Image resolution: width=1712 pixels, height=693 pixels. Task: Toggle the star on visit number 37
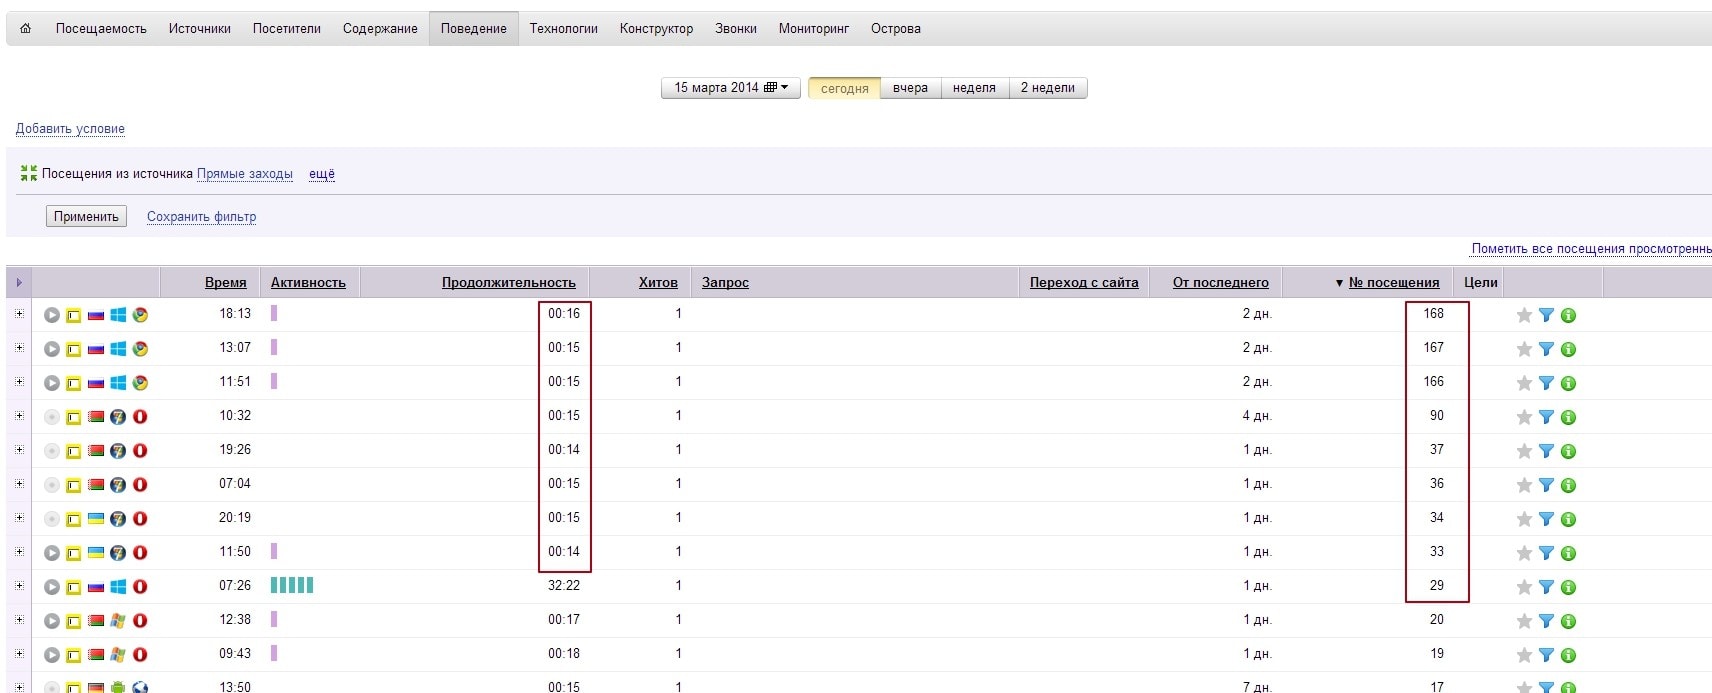[x=1524, y=451]
